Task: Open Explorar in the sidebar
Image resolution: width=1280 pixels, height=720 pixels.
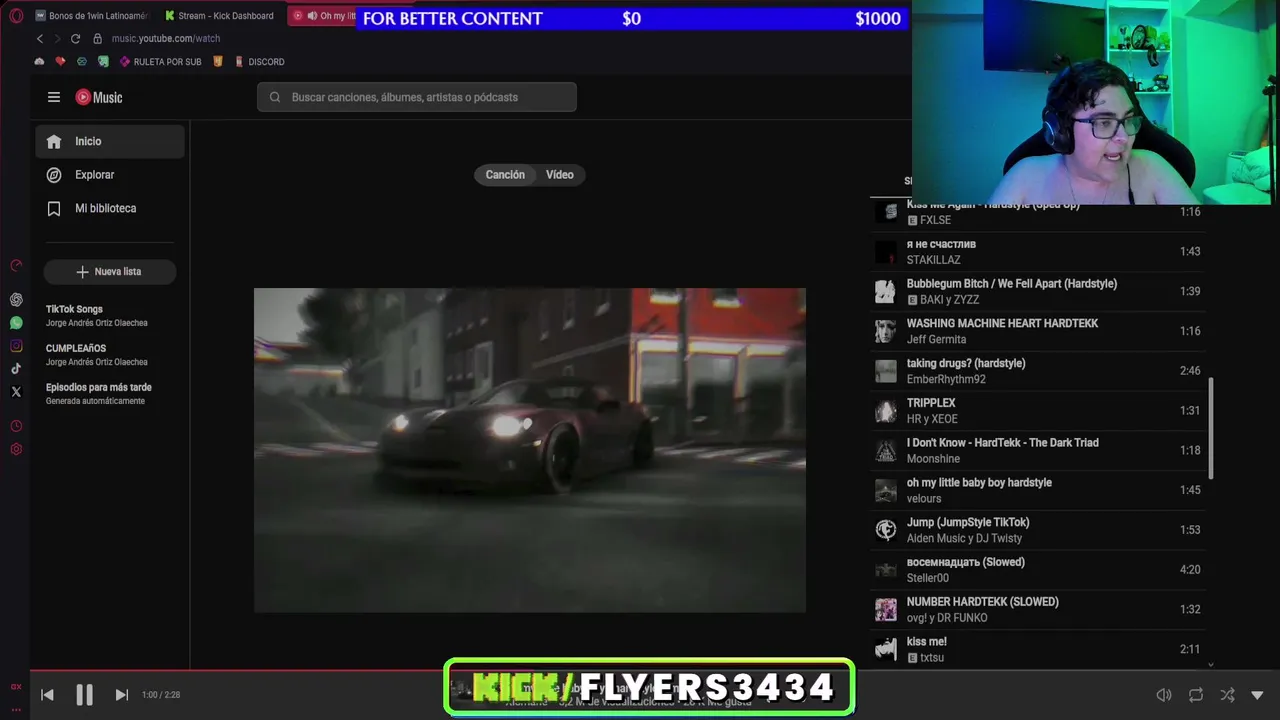Action: point(110,175)
